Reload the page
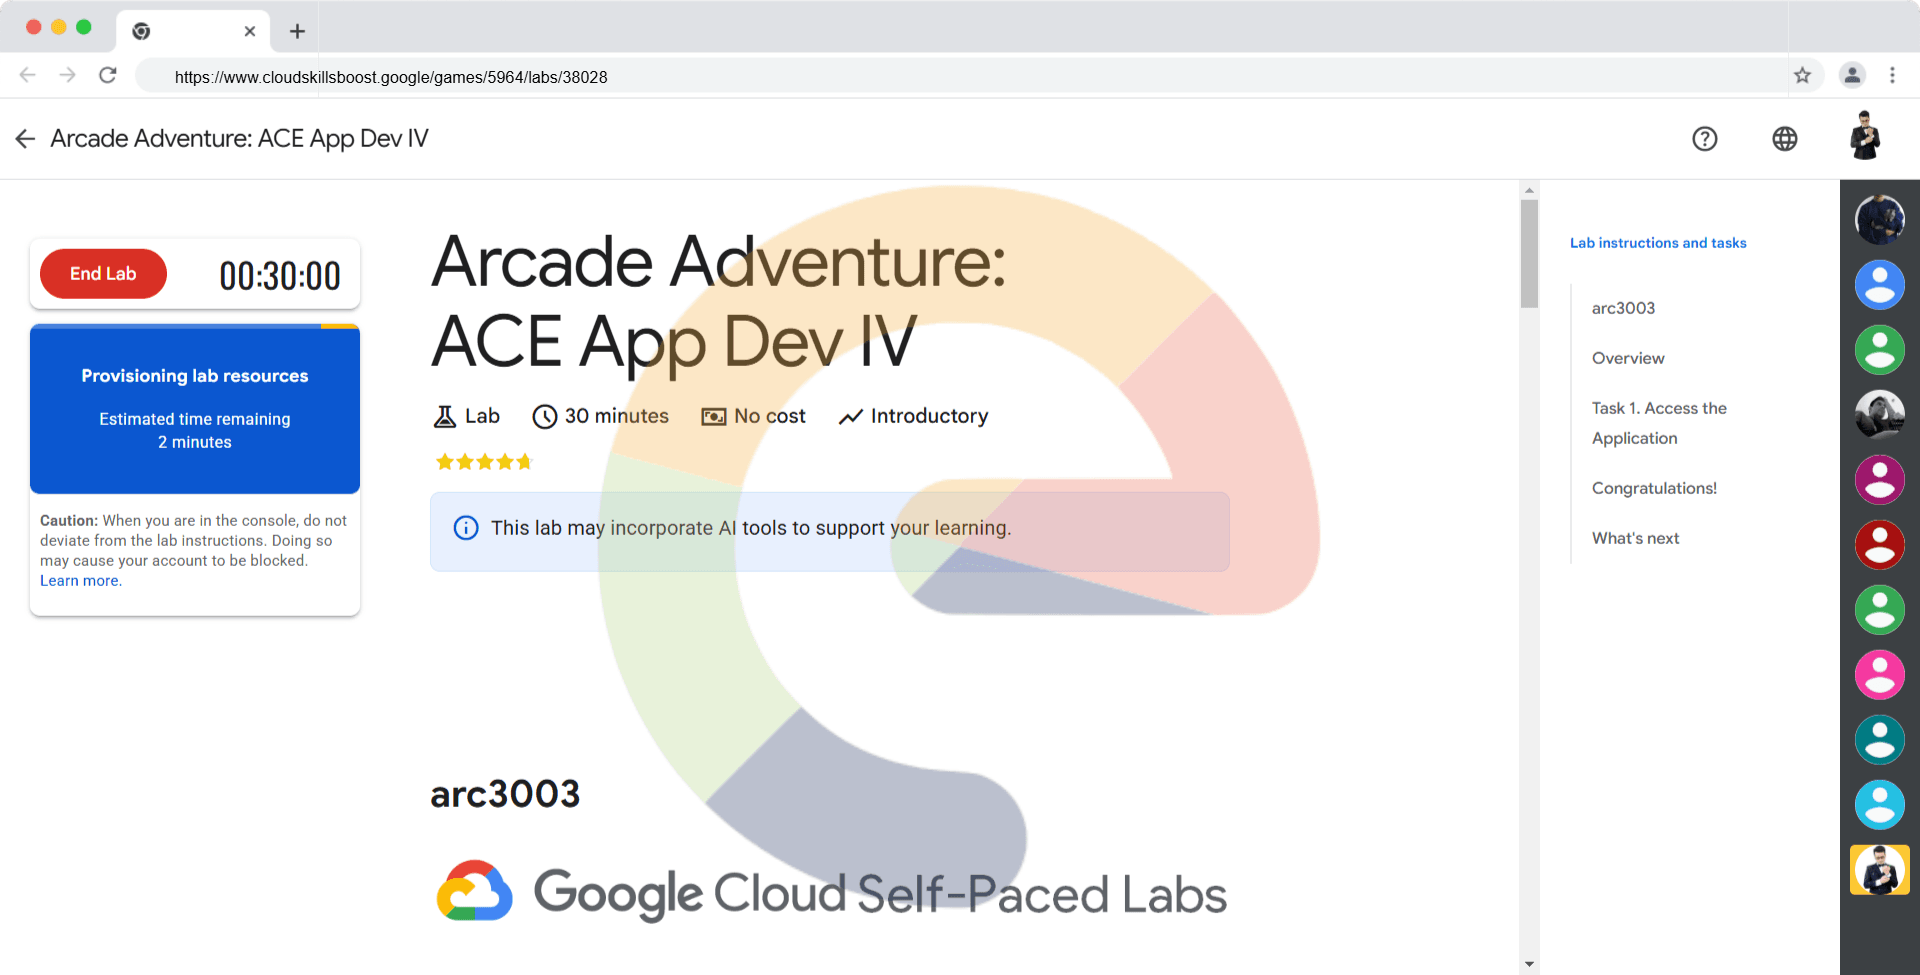The image size is (1920, 975). 108,75
